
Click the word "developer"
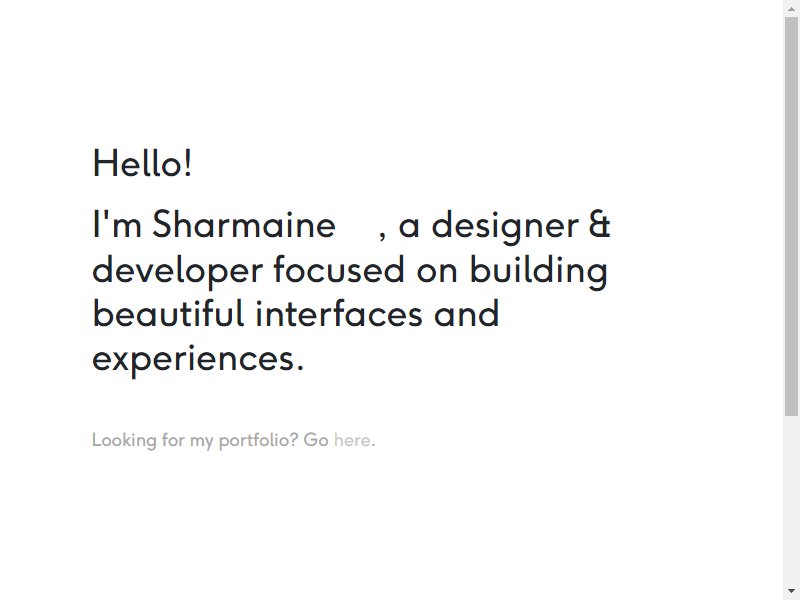click(x=178, y=271)
